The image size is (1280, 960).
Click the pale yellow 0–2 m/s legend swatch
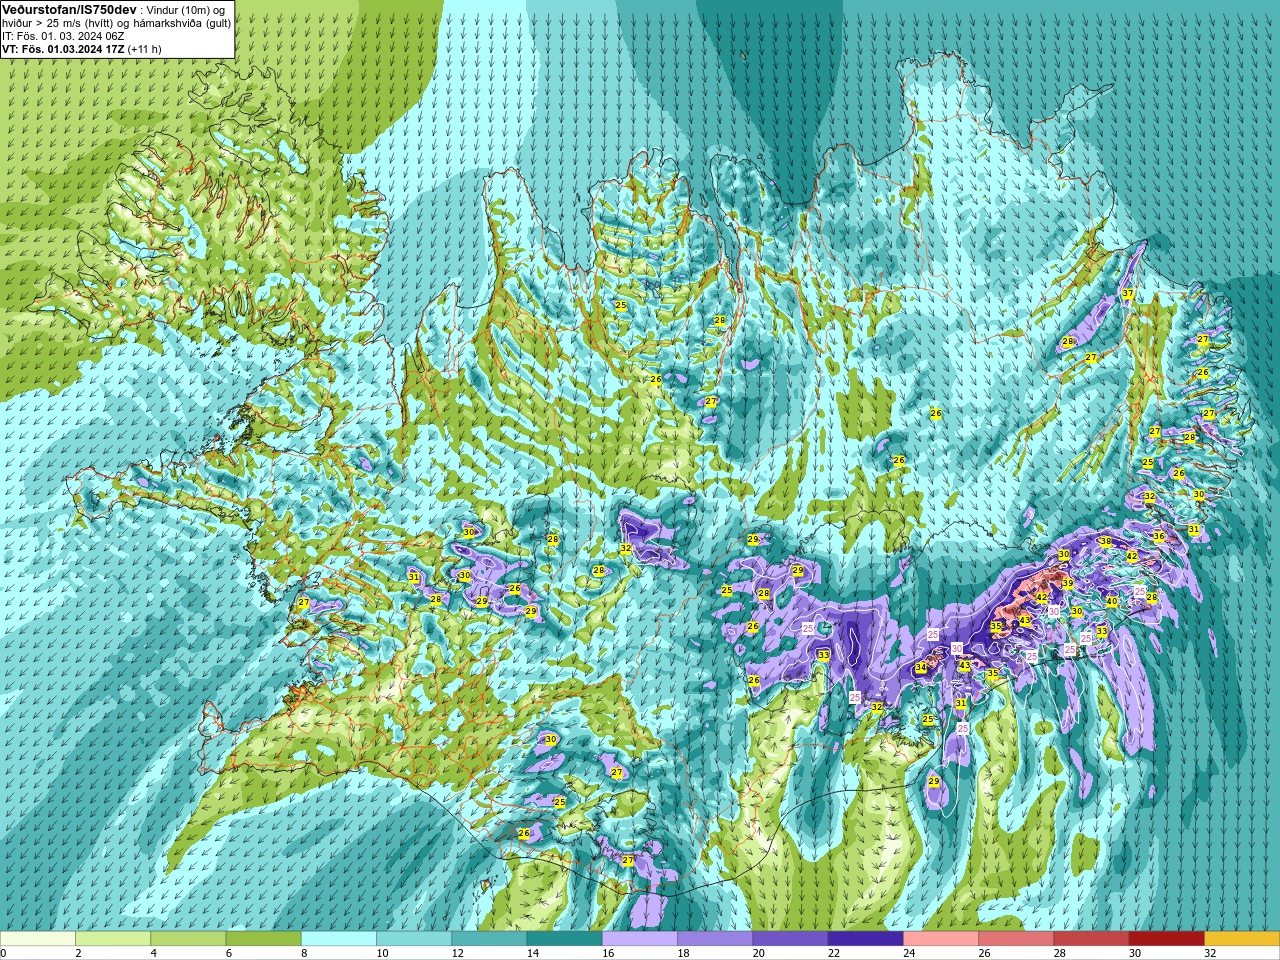[x=37, y=939]
